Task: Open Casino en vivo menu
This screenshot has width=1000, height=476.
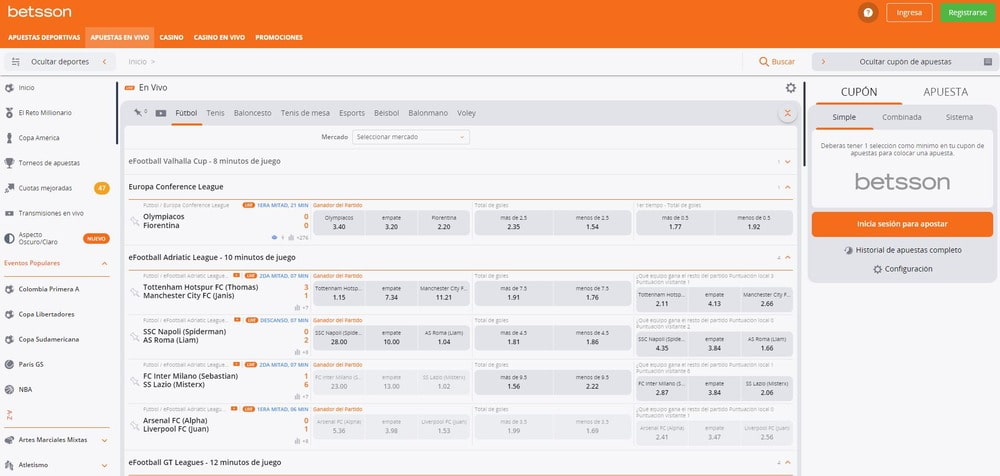Action: [x=219, y=38]
